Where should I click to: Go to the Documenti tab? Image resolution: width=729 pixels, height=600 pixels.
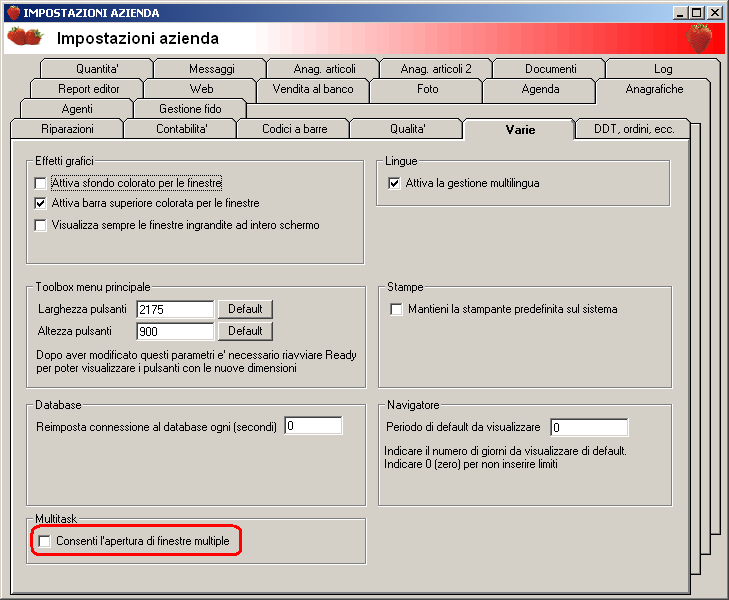pos(550,69)
